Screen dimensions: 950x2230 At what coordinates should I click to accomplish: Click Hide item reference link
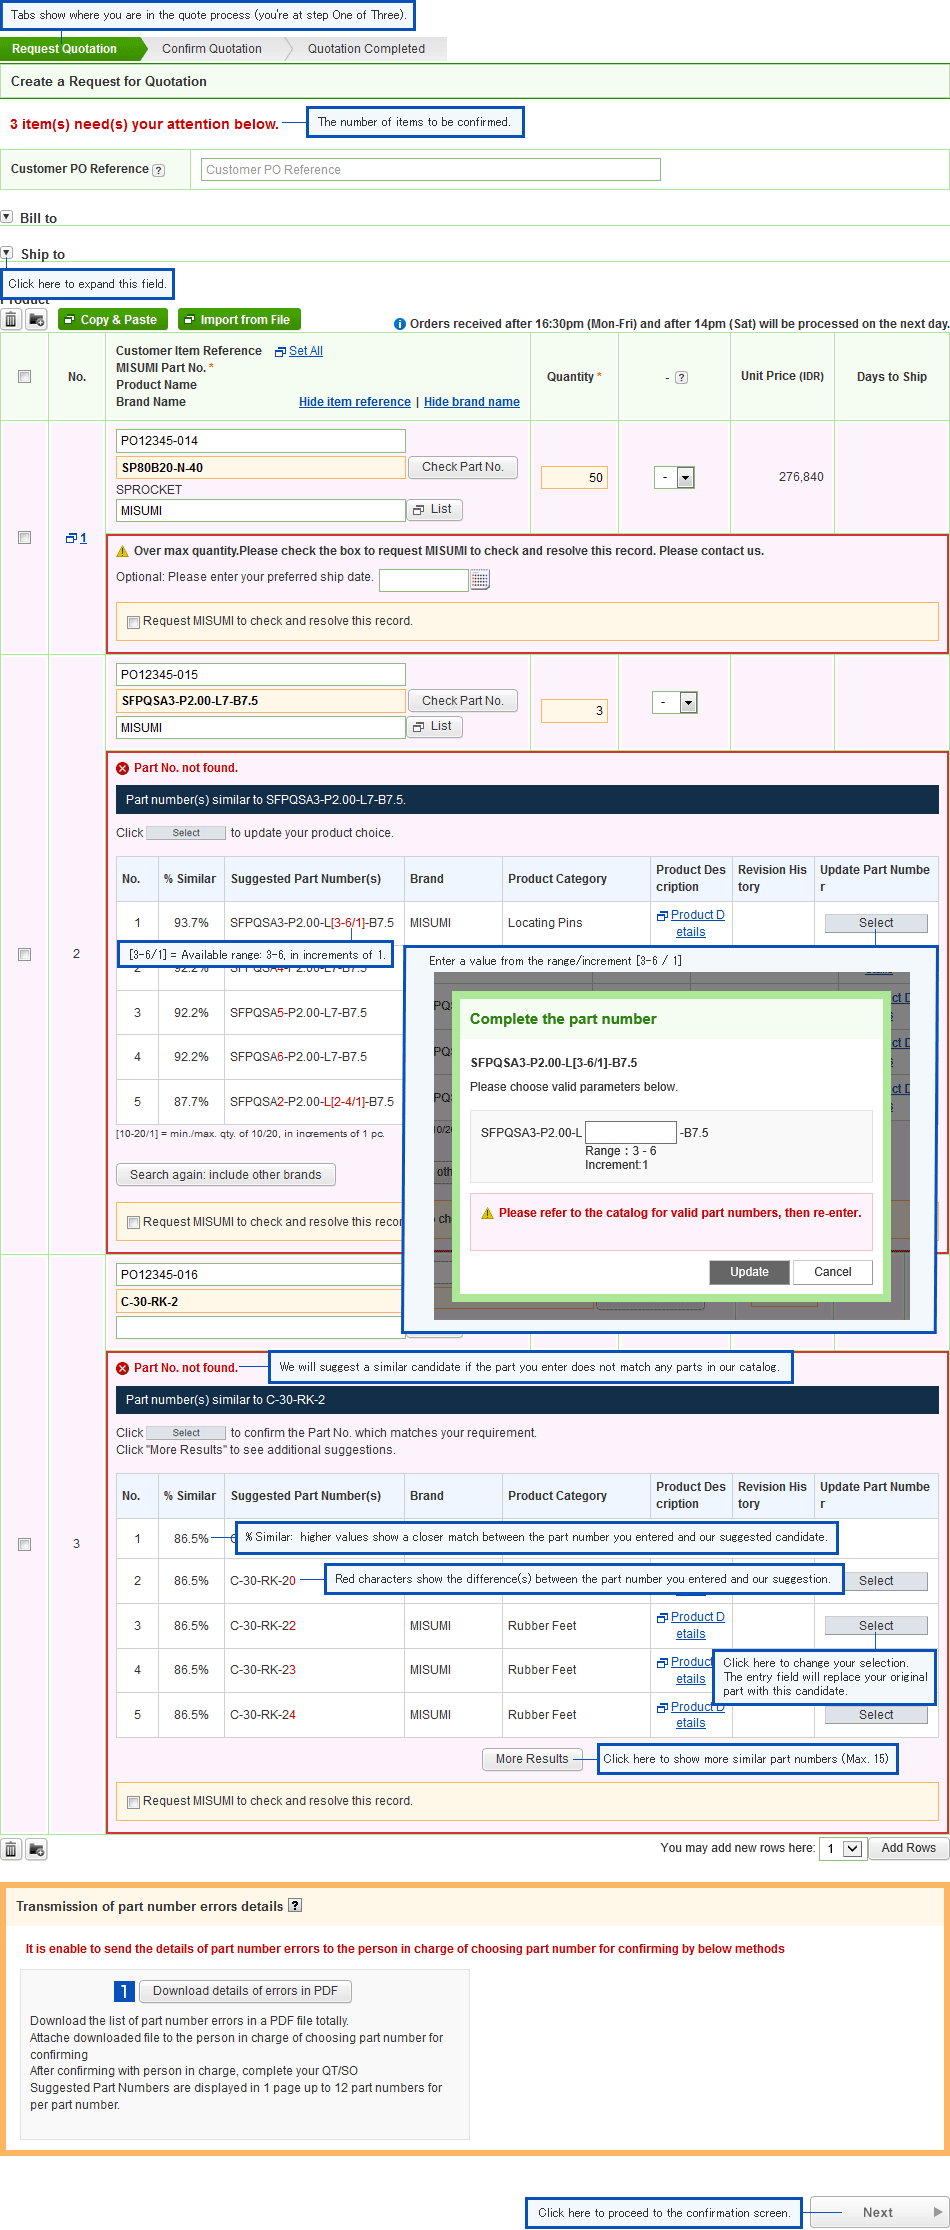point(355,402)
